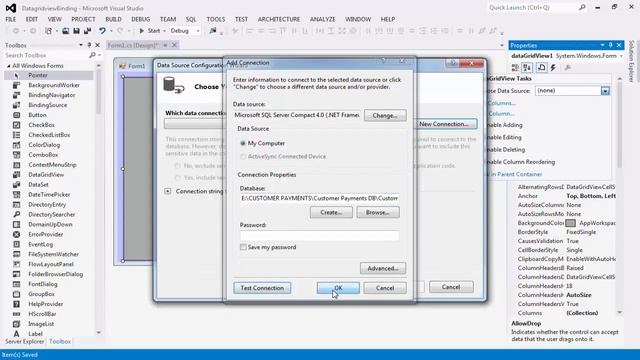Open the ARCHITECTURE menu
Viewport: 640px width, 360px height.
click(x=279, y=19)
